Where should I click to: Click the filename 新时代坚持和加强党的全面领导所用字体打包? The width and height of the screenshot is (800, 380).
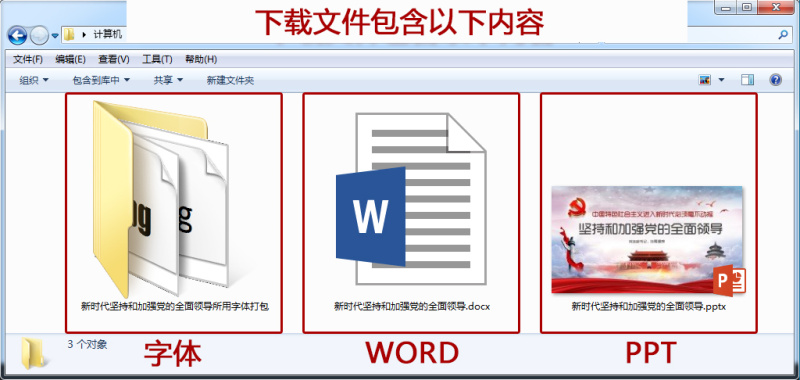pos(175,307)
